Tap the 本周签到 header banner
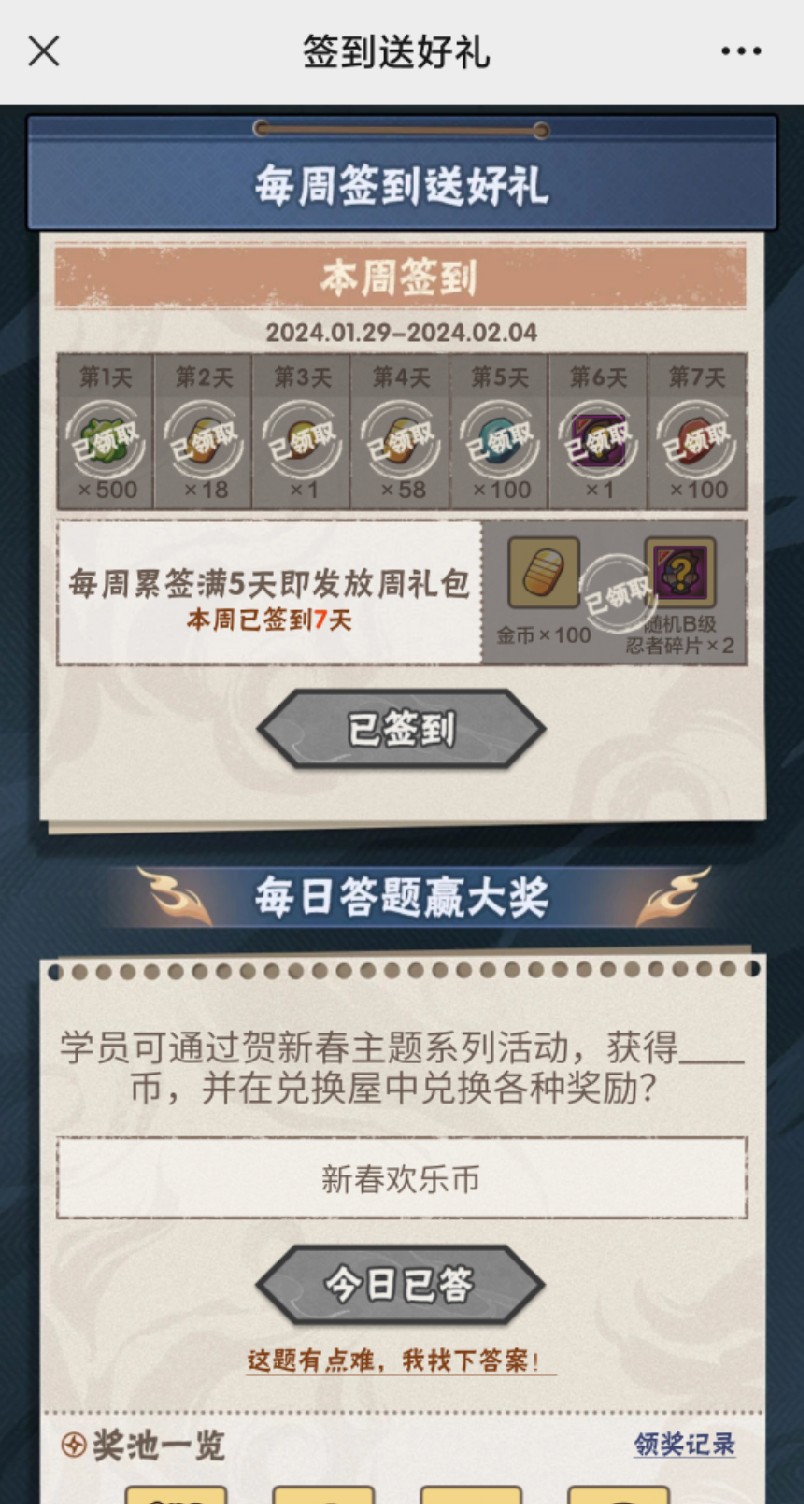Viewport: 804px width, 1504px height. coord(400,278)
